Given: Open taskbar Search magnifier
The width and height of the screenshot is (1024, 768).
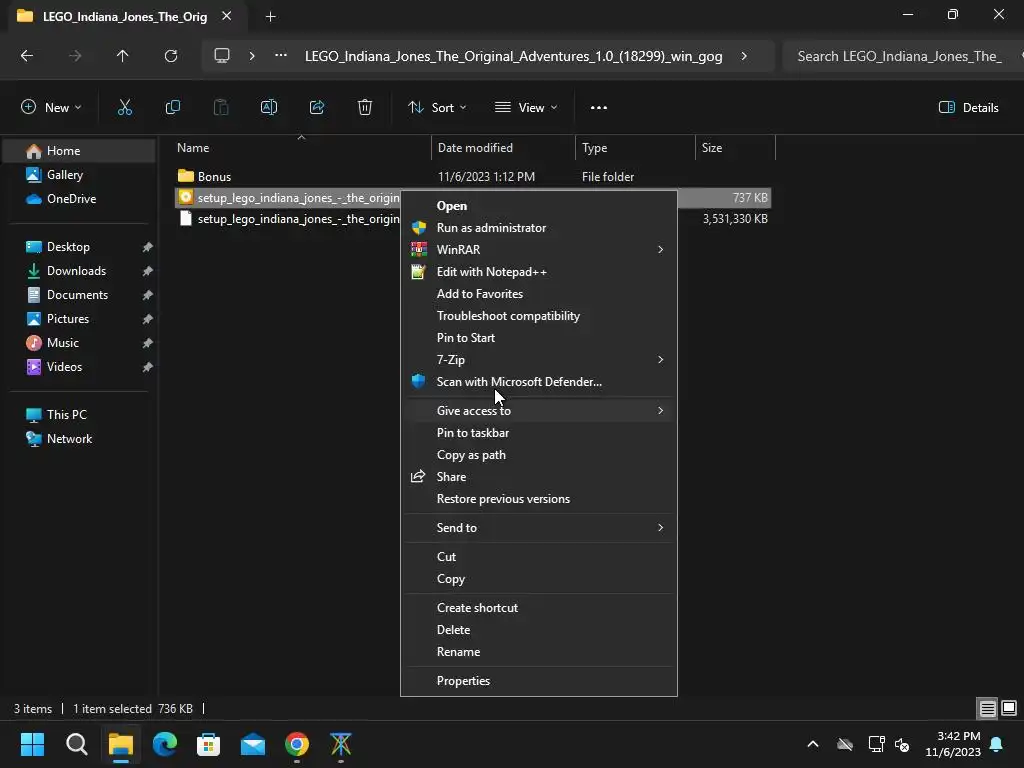Looking at the screenshot, I should [76, 744].
